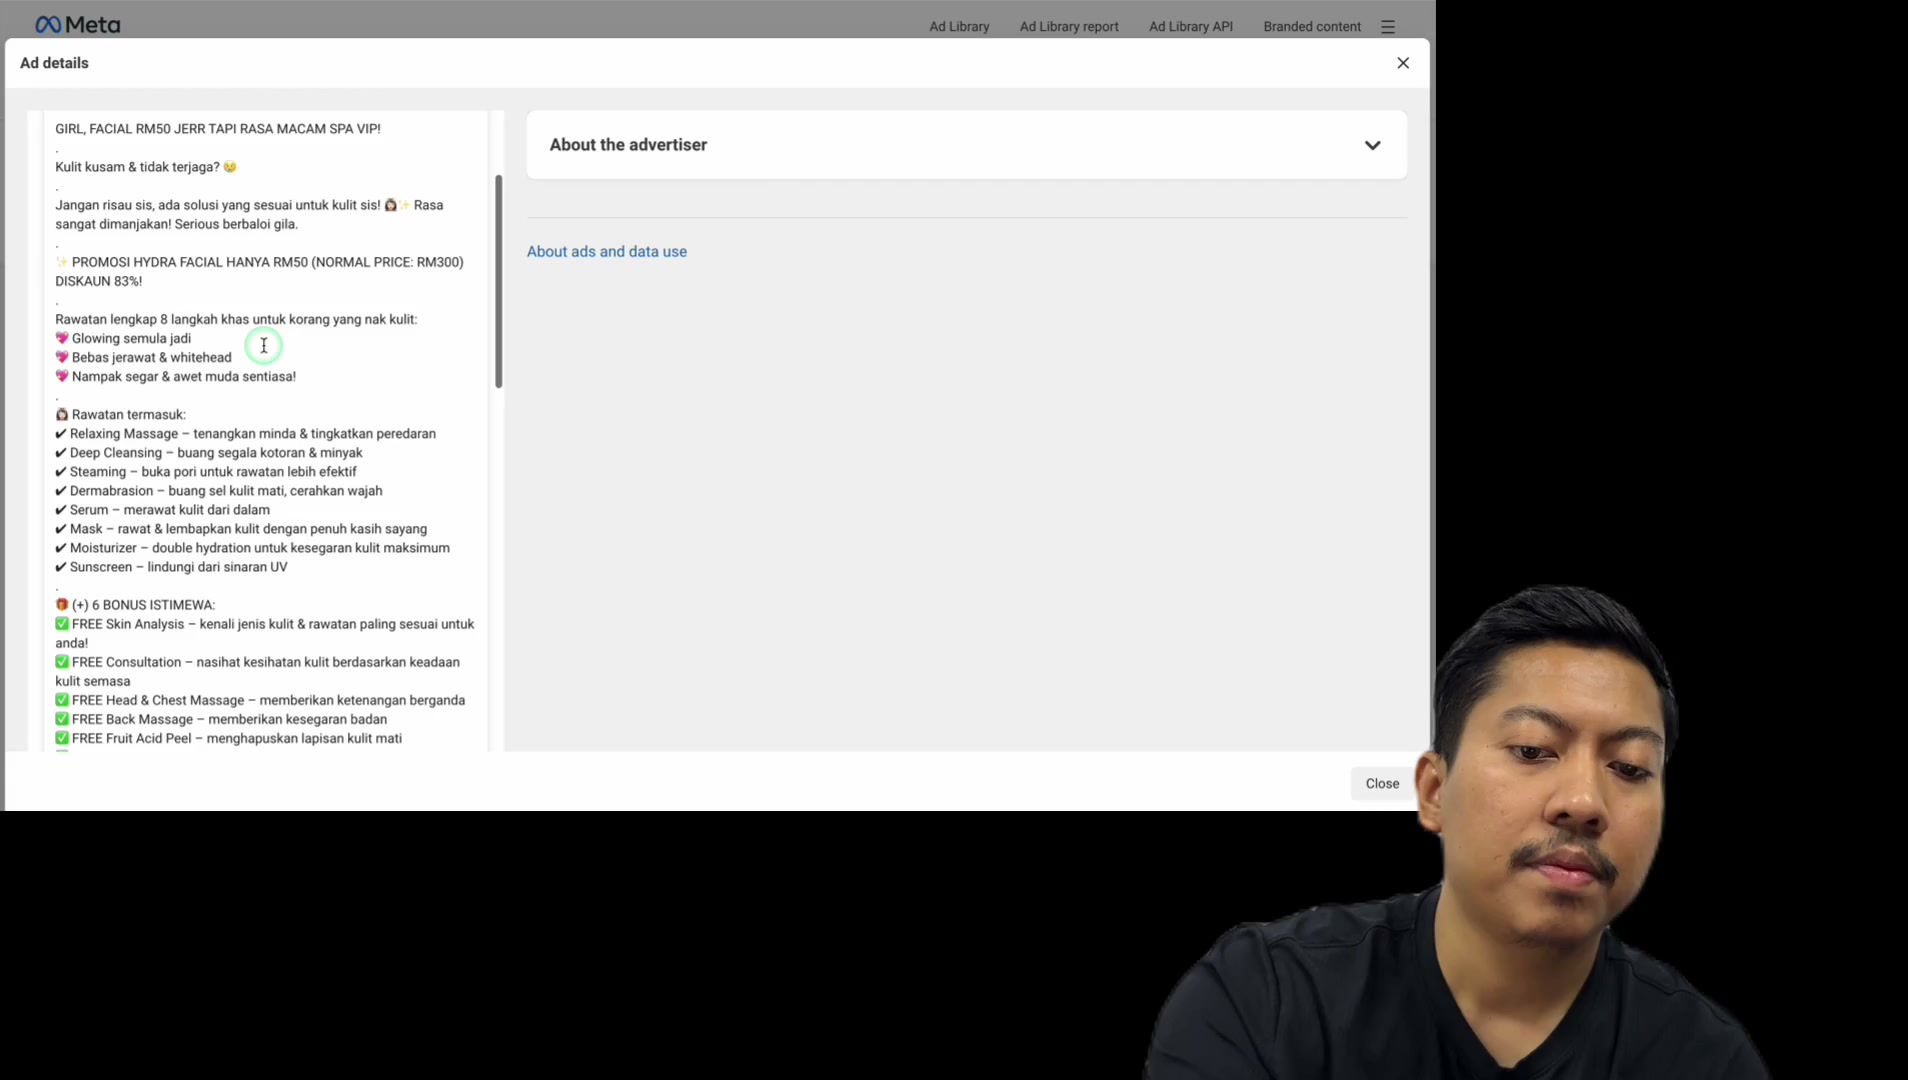Screen dimensions: 1908x1080
Task: Close the Ad details dialog with X
Action: tap(1403, 63)
